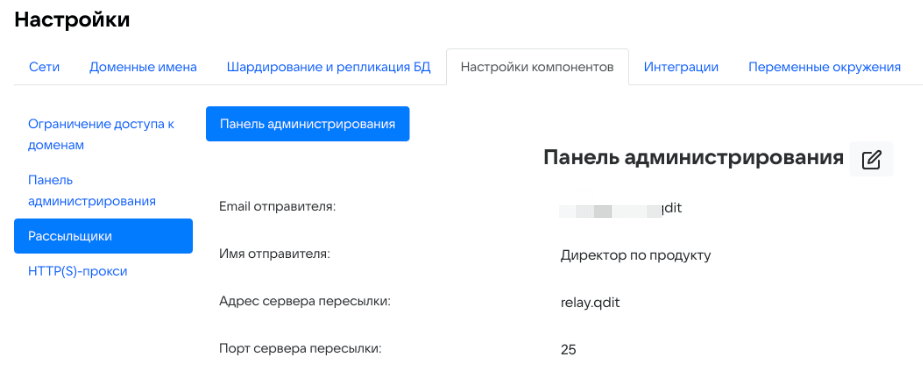The image size is (923, 378).
Task: Click the blue Панель администрирования button
Action: (x=307, y=124)
